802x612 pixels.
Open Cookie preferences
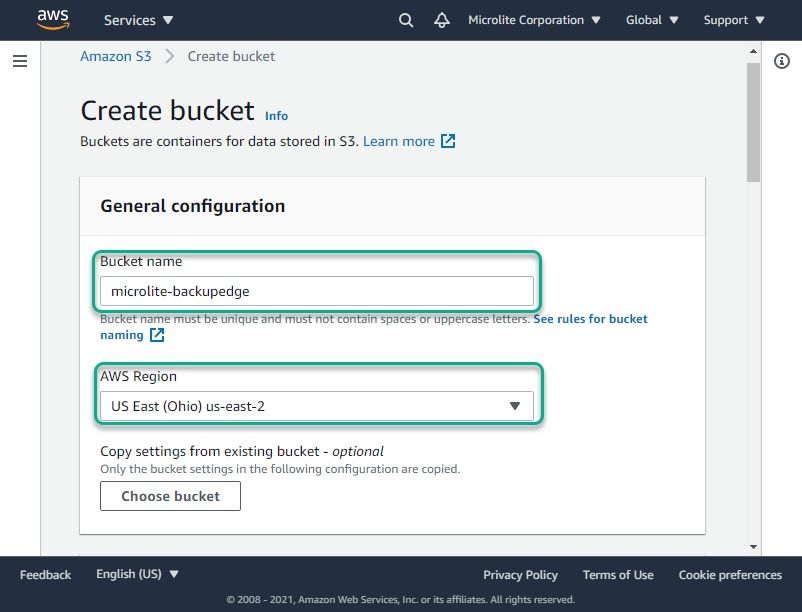tap(730, 575)
